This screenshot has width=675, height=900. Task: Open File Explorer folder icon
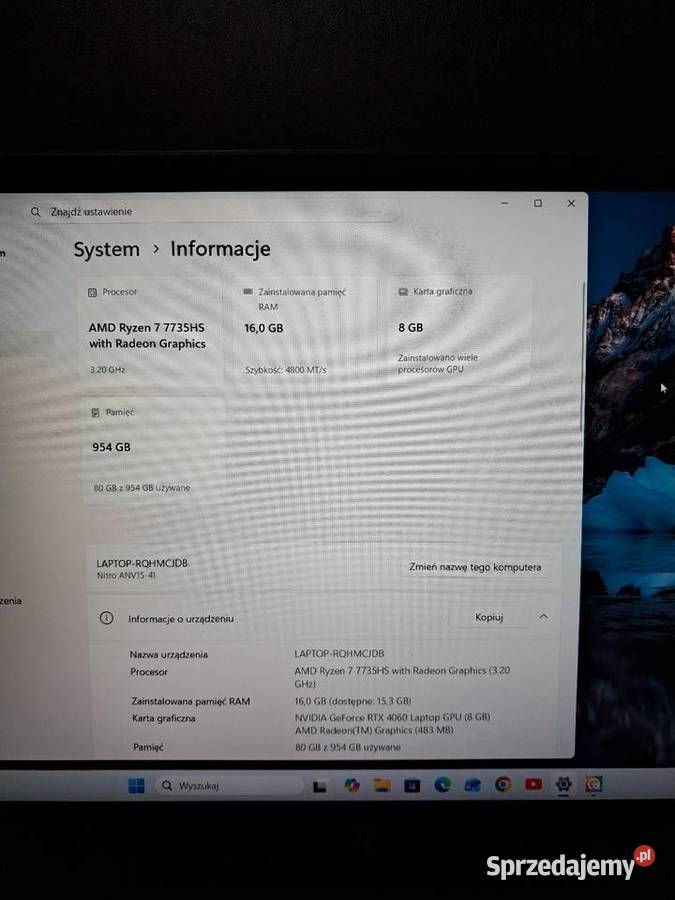pyautogui.click(x=382, y=785)
